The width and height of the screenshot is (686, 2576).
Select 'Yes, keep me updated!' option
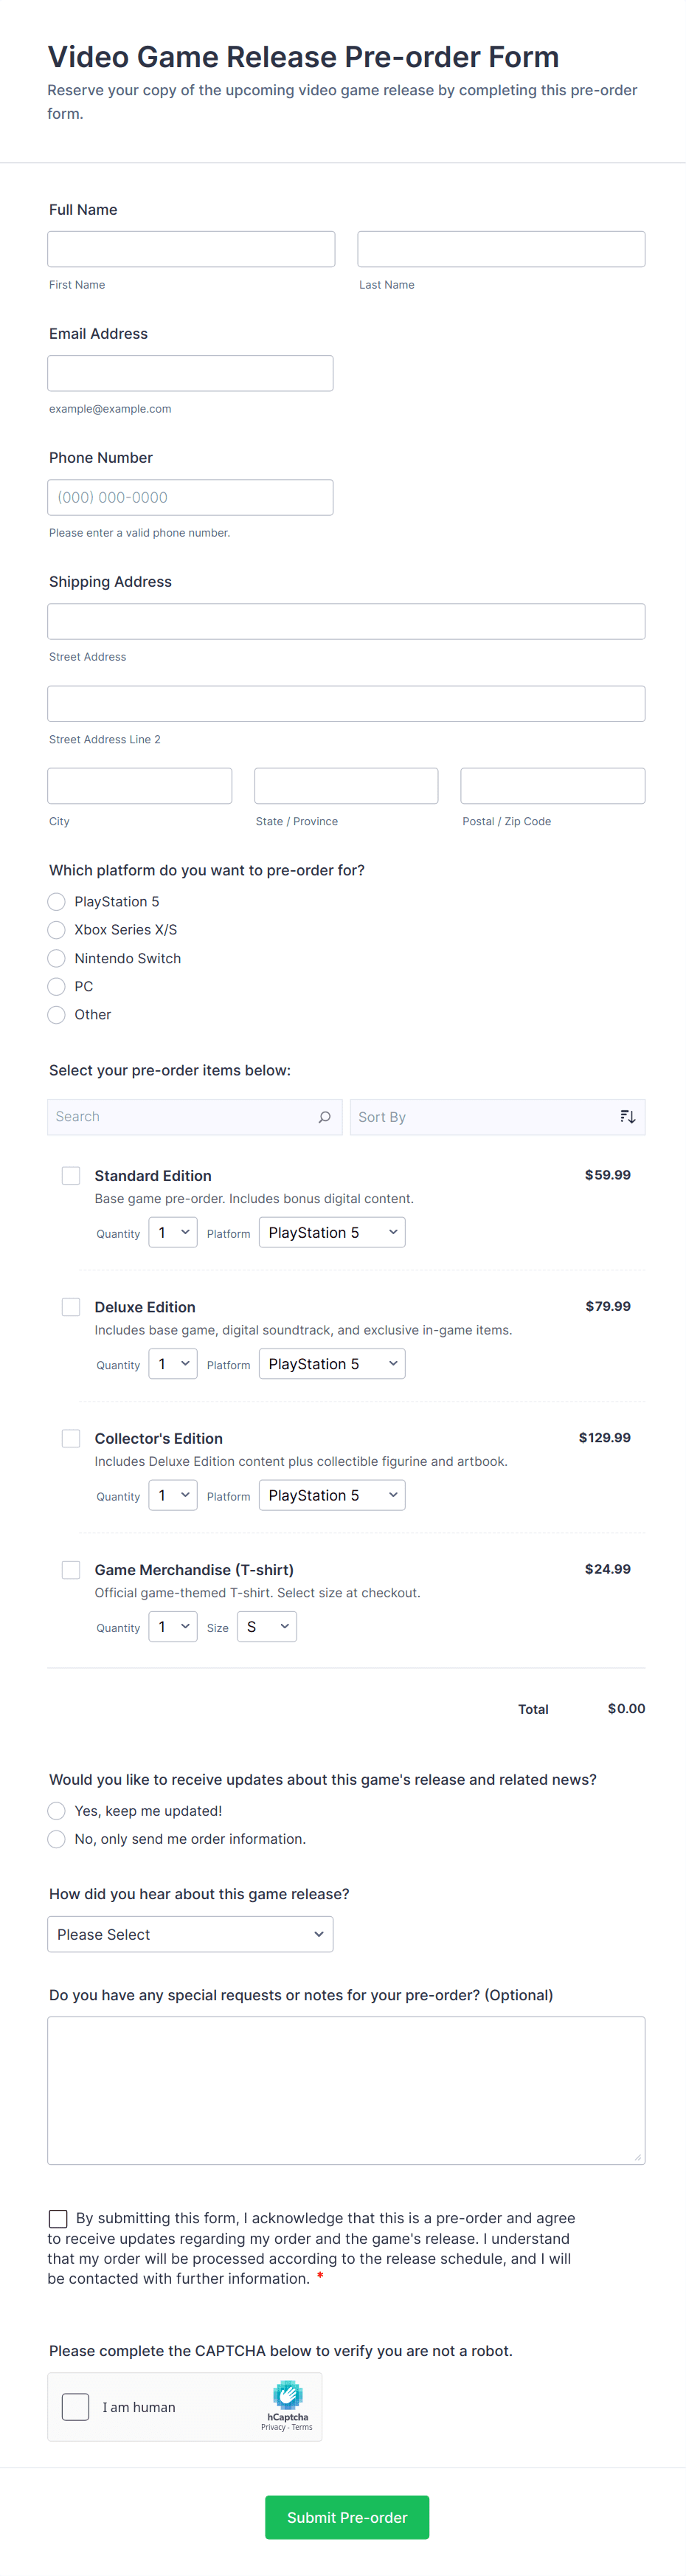click(57, 1811)
